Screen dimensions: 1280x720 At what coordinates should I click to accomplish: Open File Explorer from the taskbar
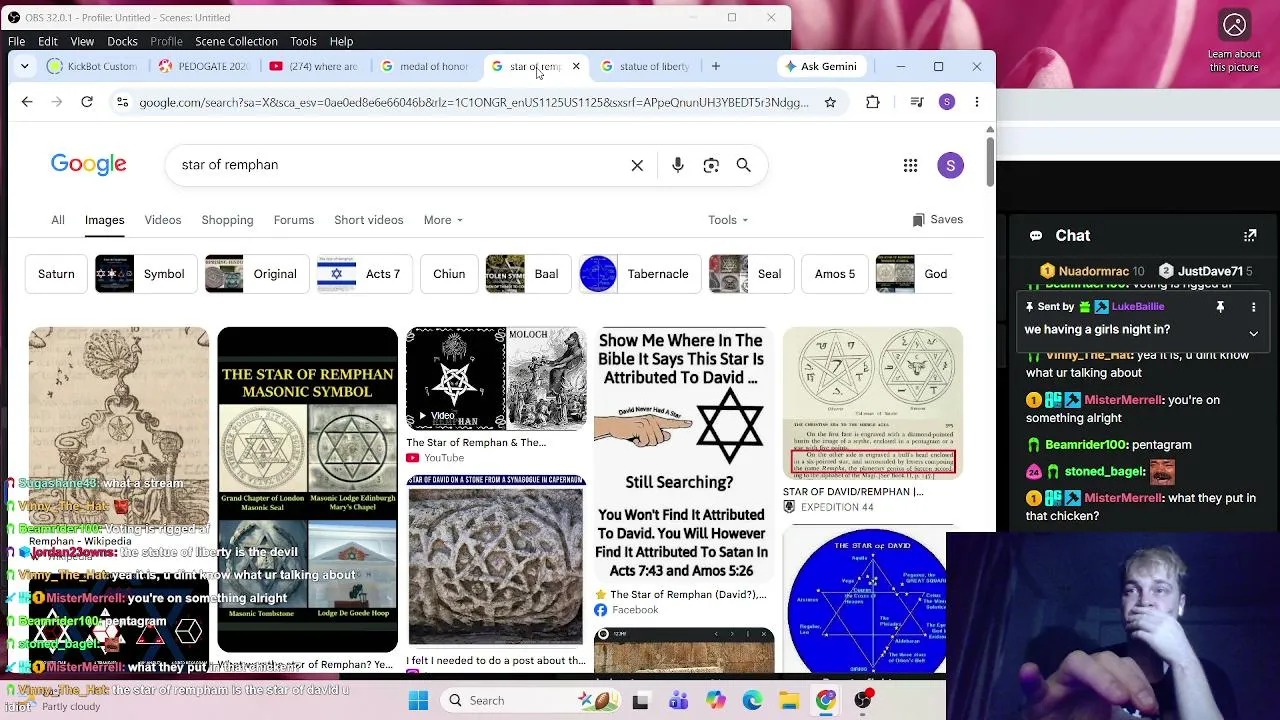click(789, 701)
